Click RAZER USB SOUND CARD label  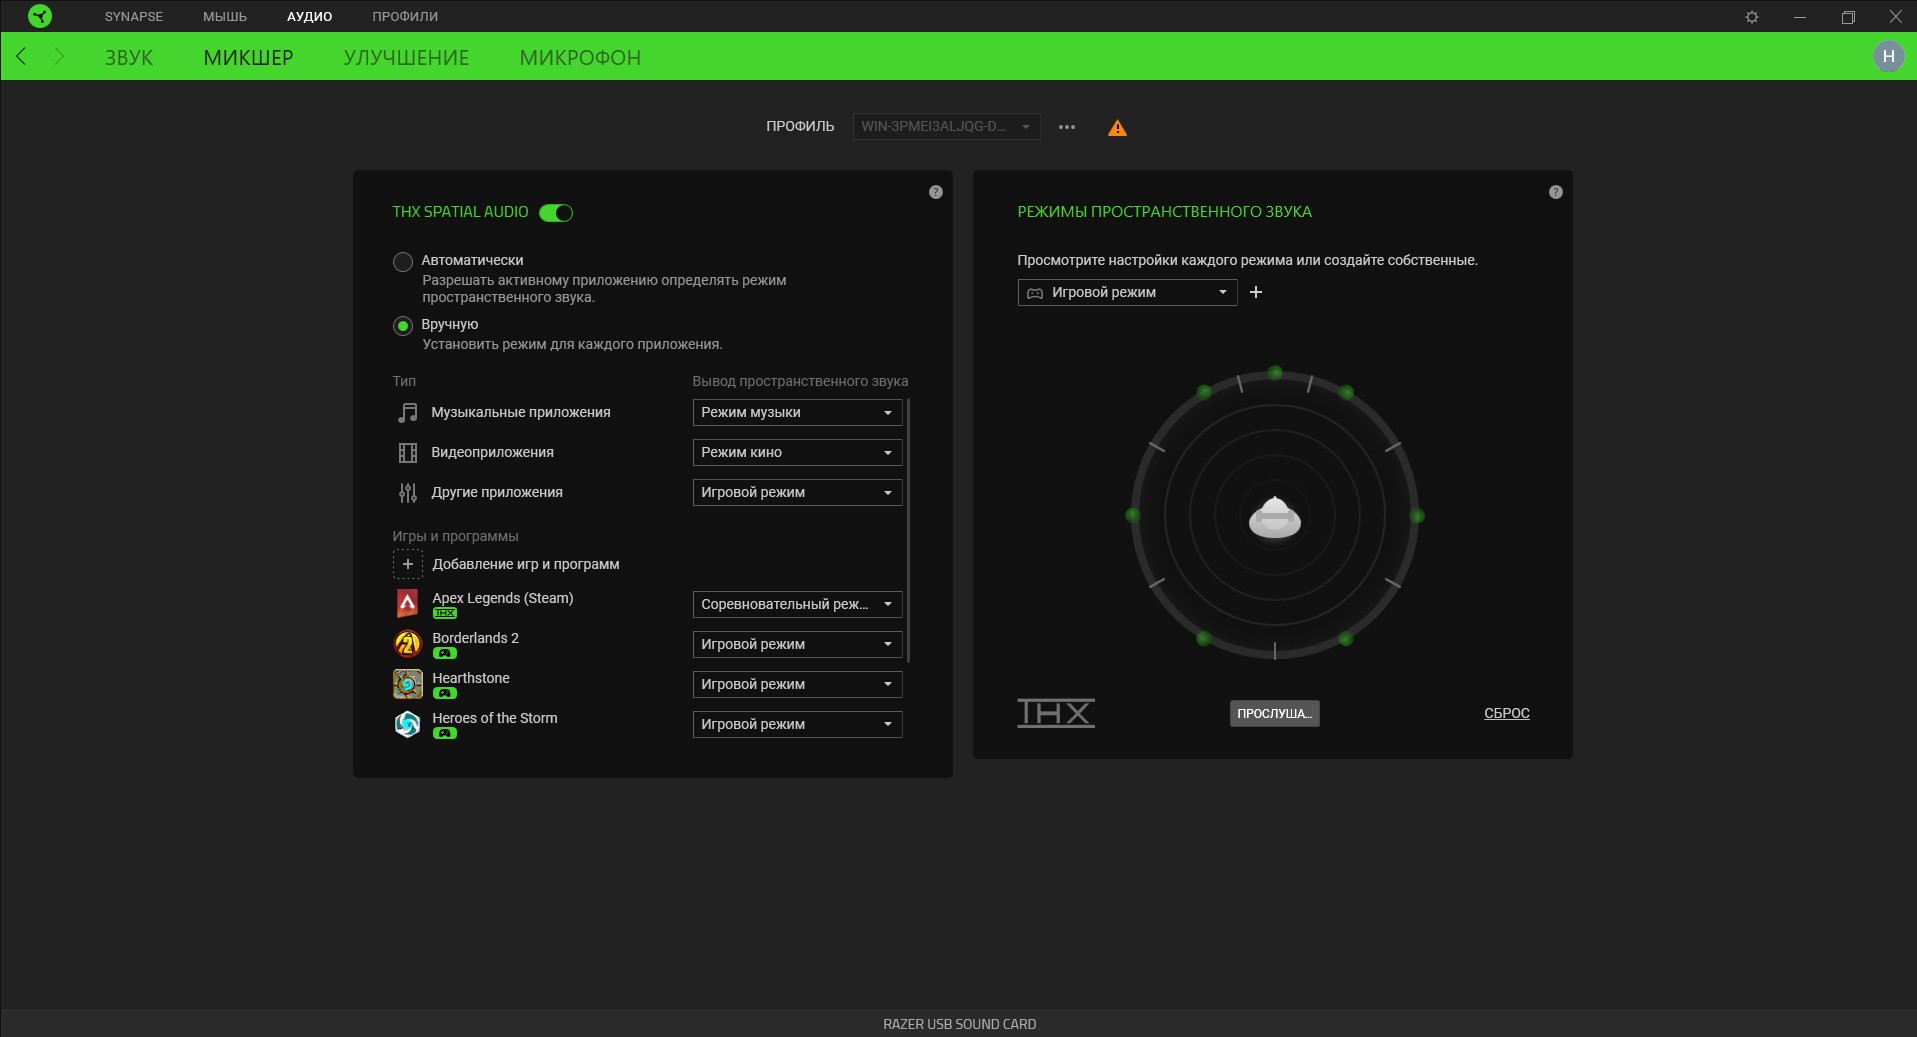coord(959,1024)
